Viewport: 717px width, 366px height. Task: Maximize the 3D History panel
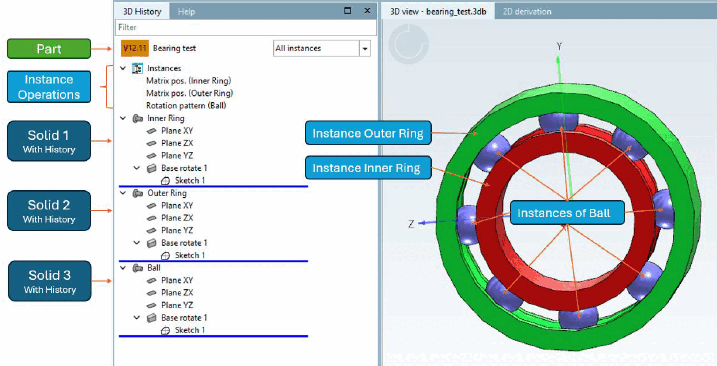(348, 11)
